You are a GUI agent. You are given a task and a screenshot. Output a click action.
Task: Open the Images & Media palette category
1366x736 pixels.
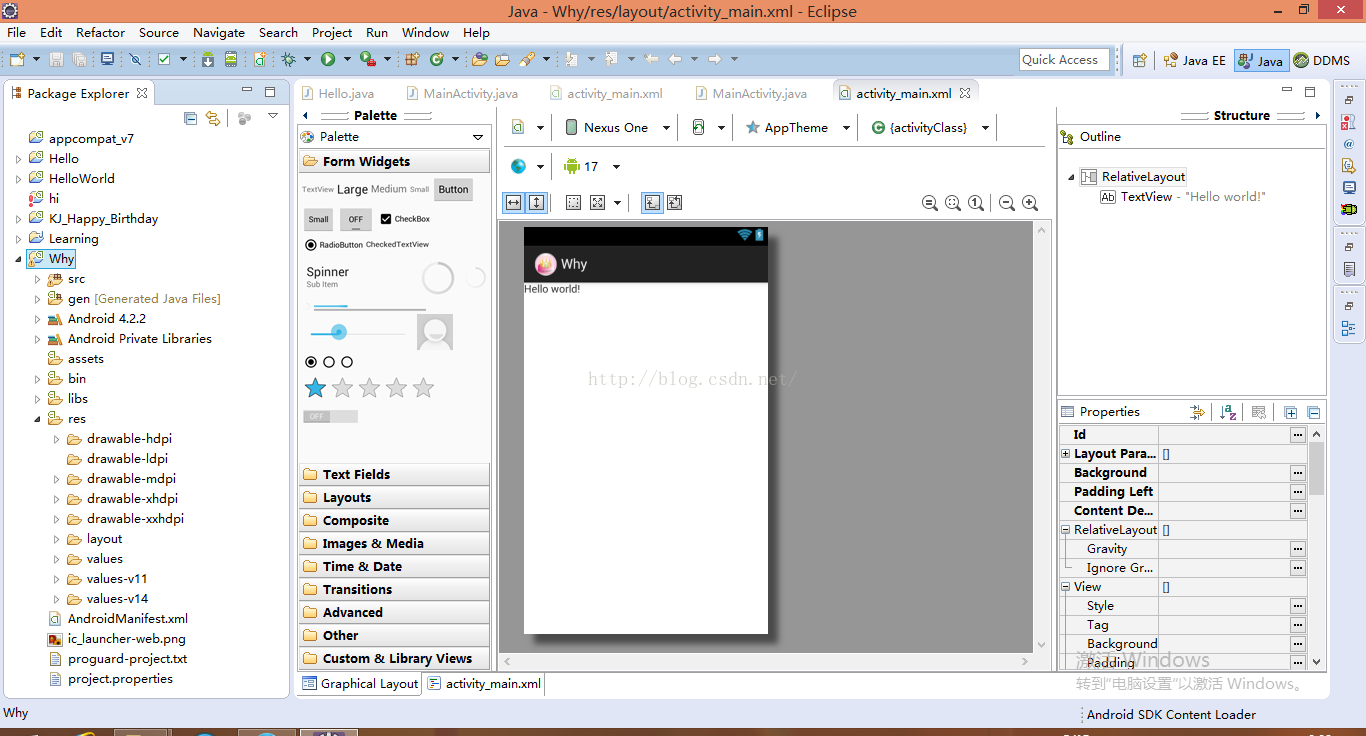click(x=394, y=543)
